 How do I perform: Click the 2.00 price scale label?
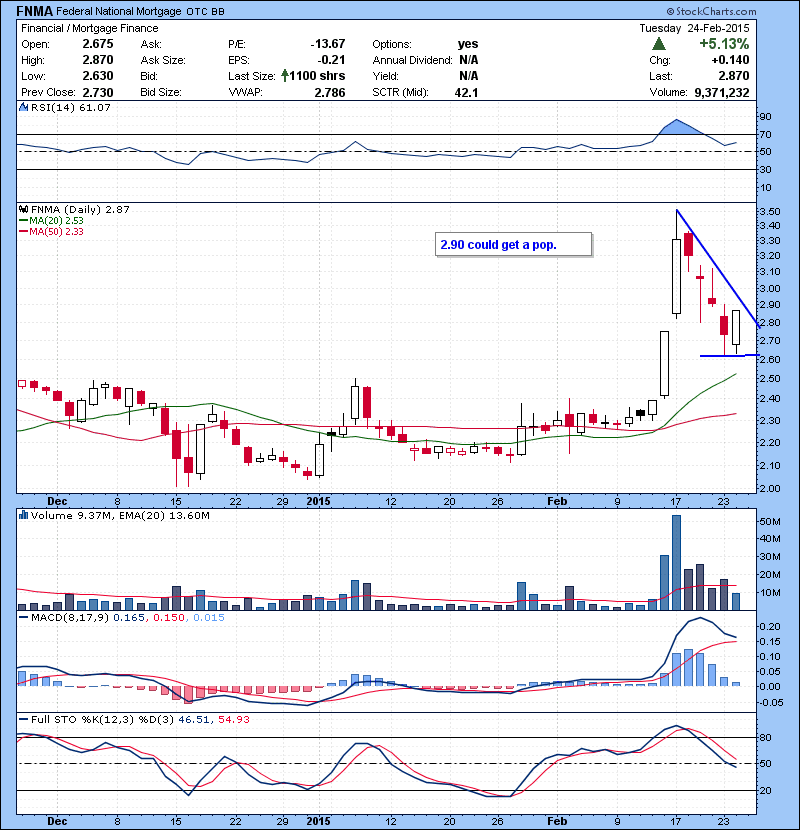coord(769,488)
